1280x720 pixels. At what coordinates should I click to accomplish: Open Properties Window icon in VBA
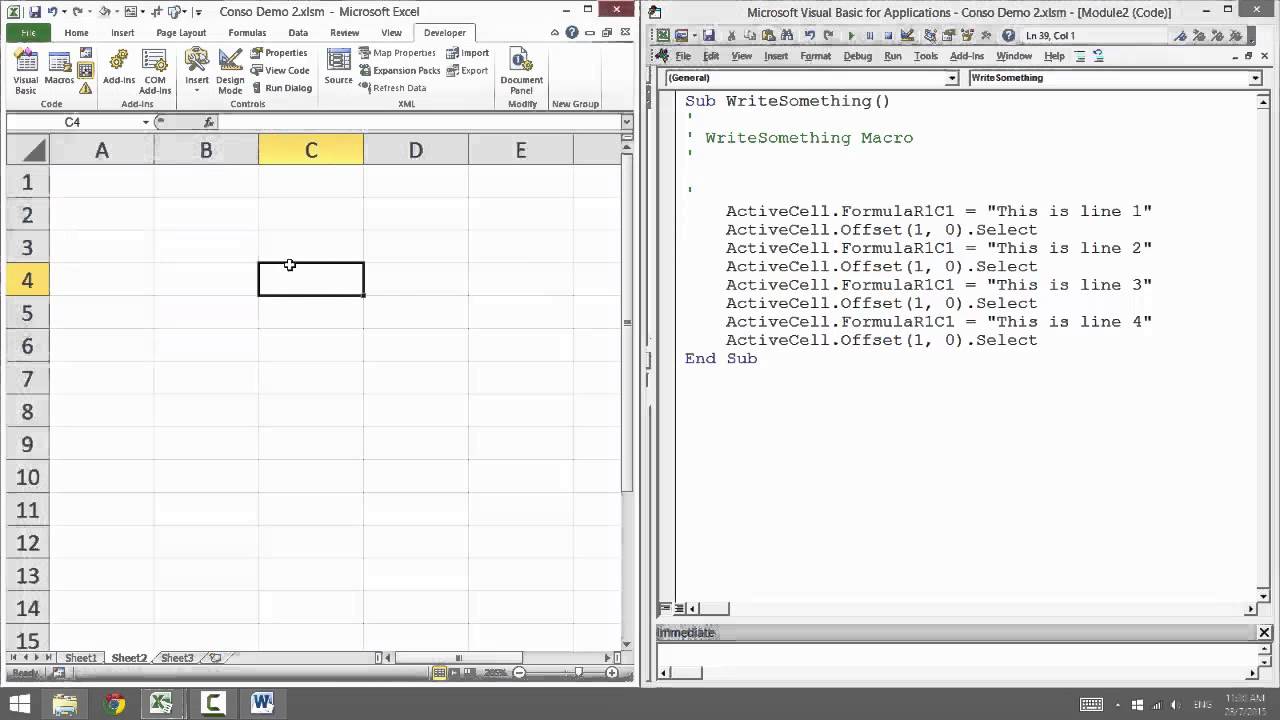[x=949, y=36]
